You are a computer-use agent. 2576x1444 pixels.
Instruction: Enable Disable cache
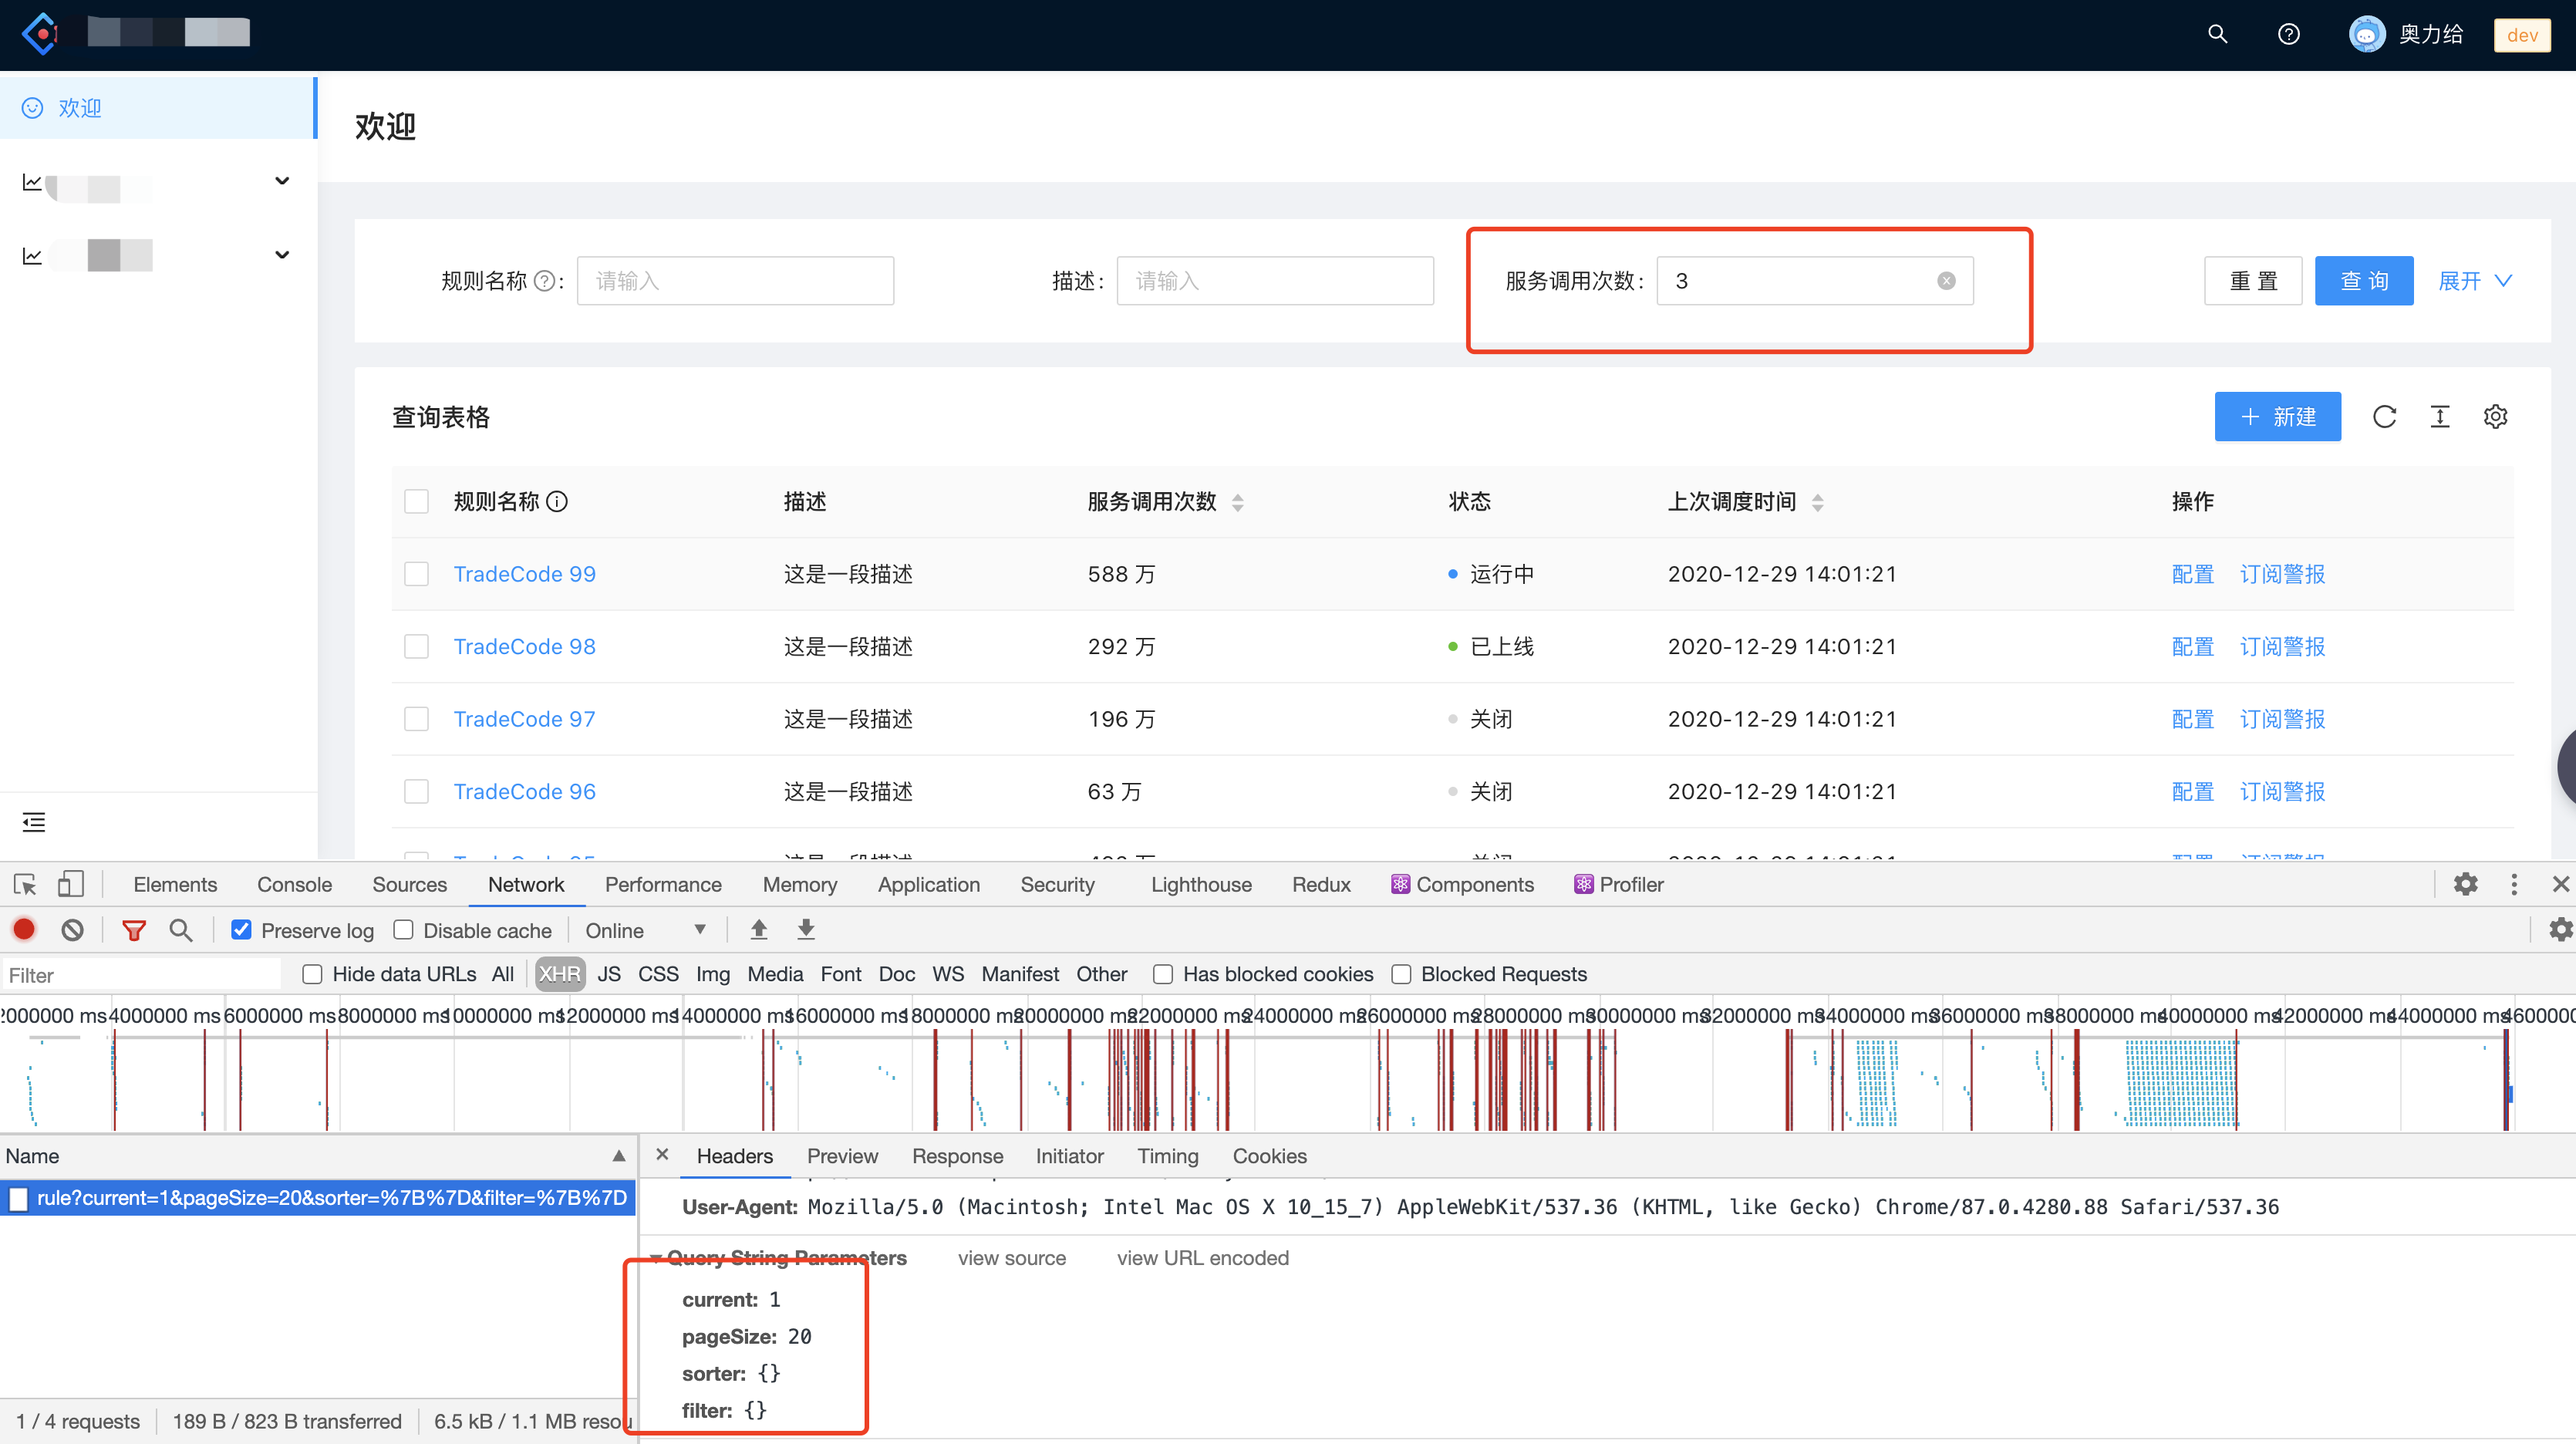[x=404, y=929]
